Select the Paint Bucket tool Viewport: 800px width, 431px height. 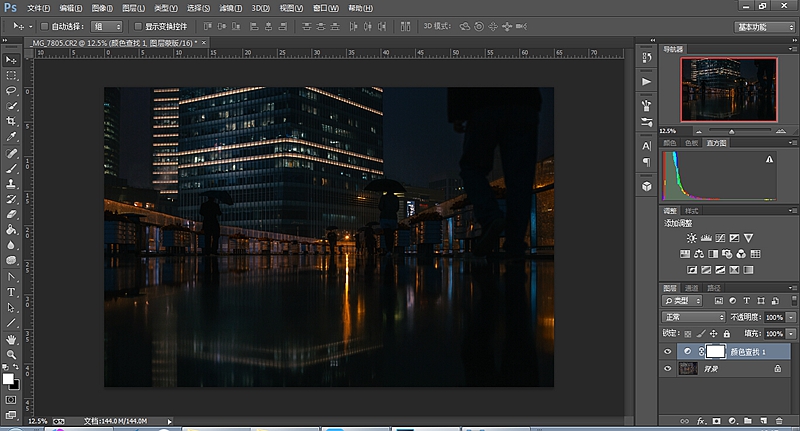11,230
